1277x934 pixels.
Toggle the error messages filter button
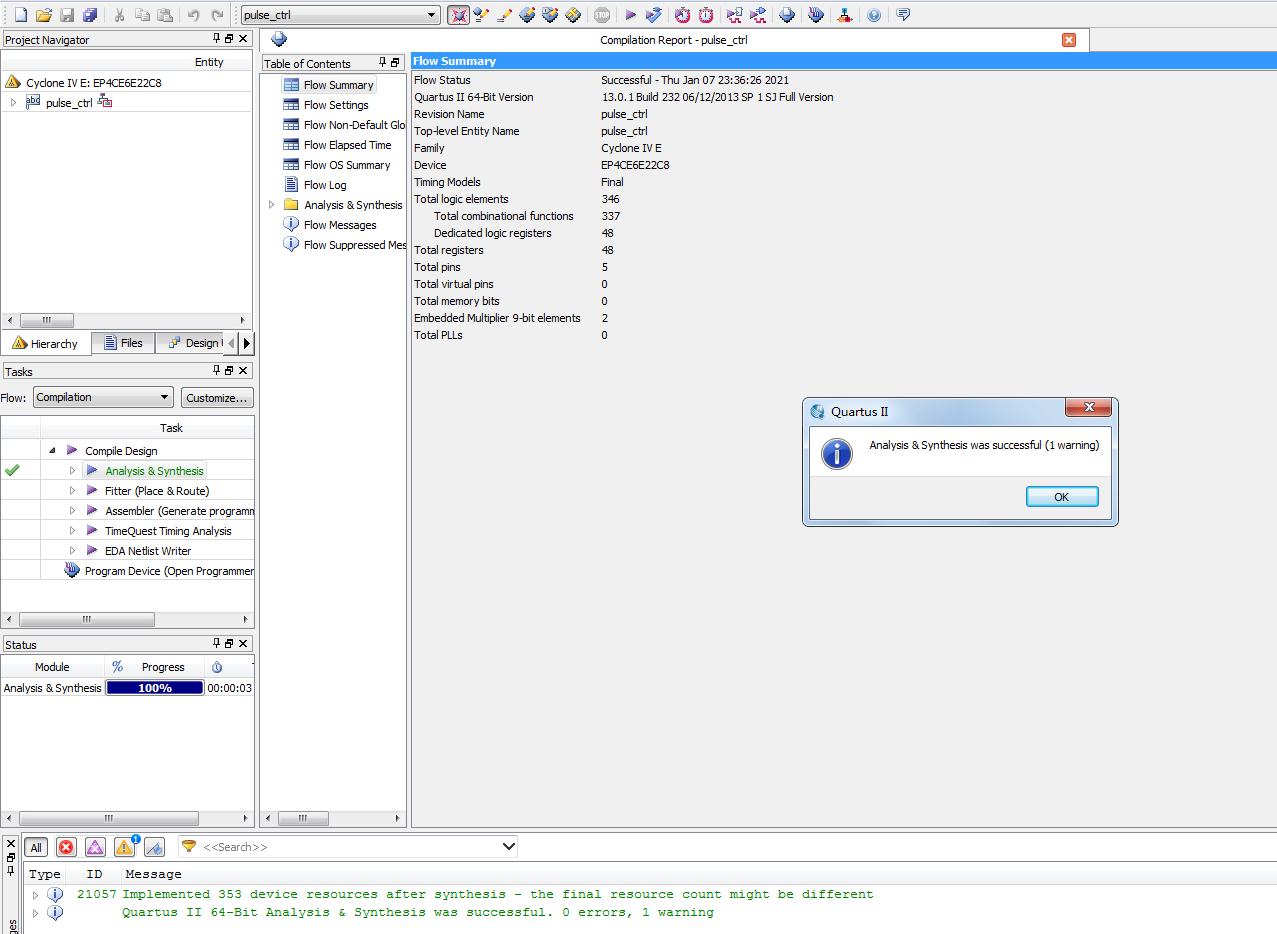66,847
